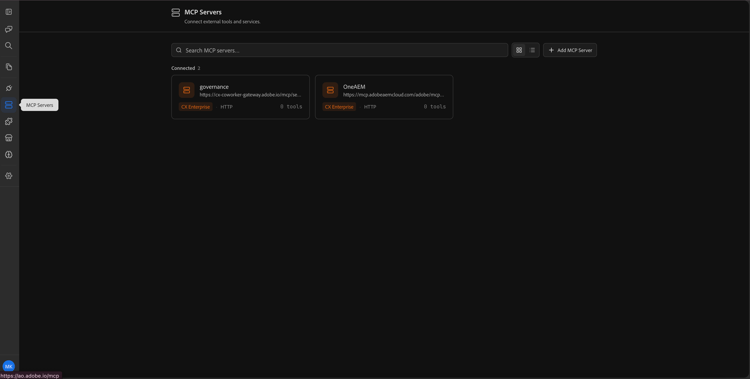This screenshot has width=750, height=379.
Task: Click the MCP Servers page header icon
Action: (x=176, y=12)
